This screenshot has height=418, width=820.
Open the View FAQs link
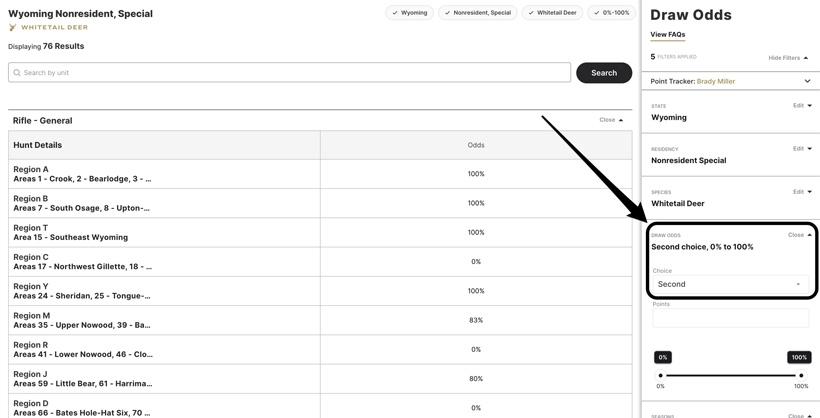tap(667, 35)
